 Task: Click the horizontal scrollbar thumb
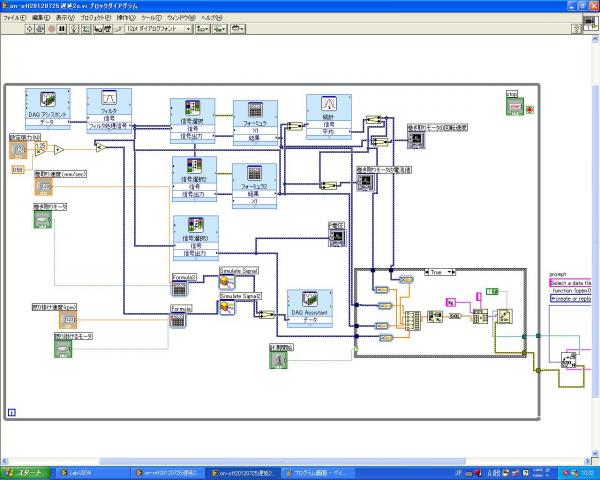[282, 461]
